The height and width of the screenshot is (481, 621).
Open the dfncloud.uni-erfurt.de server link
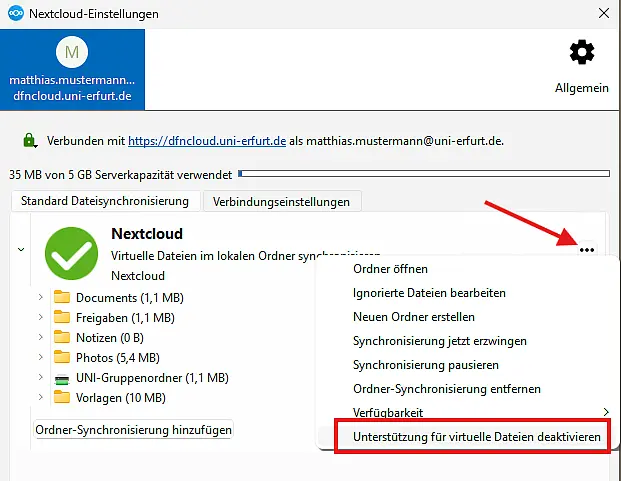click(x=206, y=142)
